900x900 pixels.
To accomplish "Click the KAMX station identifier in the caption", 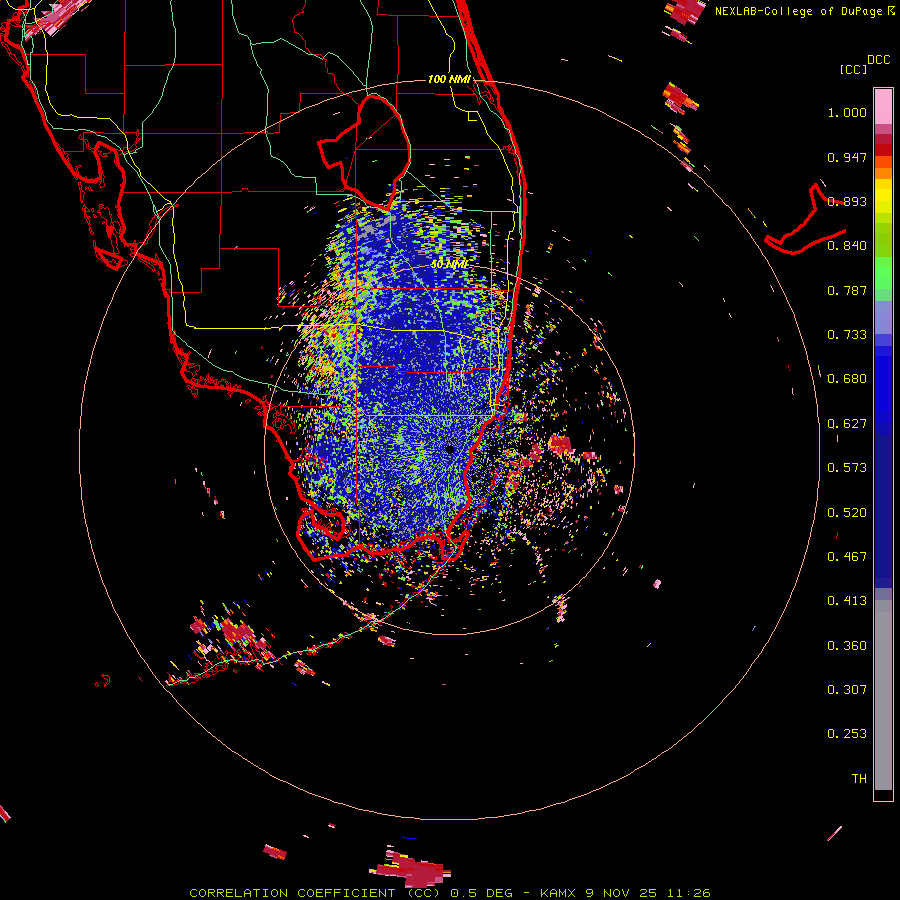I will click(557, 893).
